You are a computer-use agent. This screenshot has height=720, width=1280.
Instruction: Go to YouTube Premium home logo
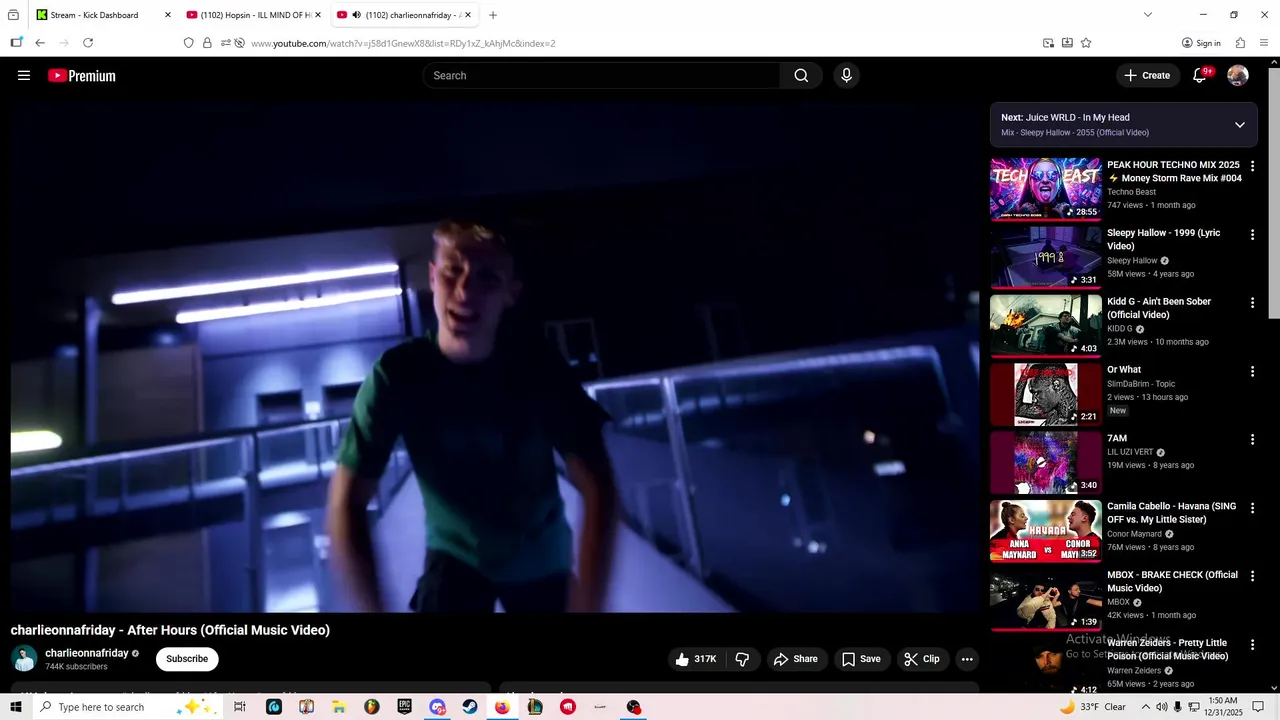pyautogui.click(x=82, y=76)
